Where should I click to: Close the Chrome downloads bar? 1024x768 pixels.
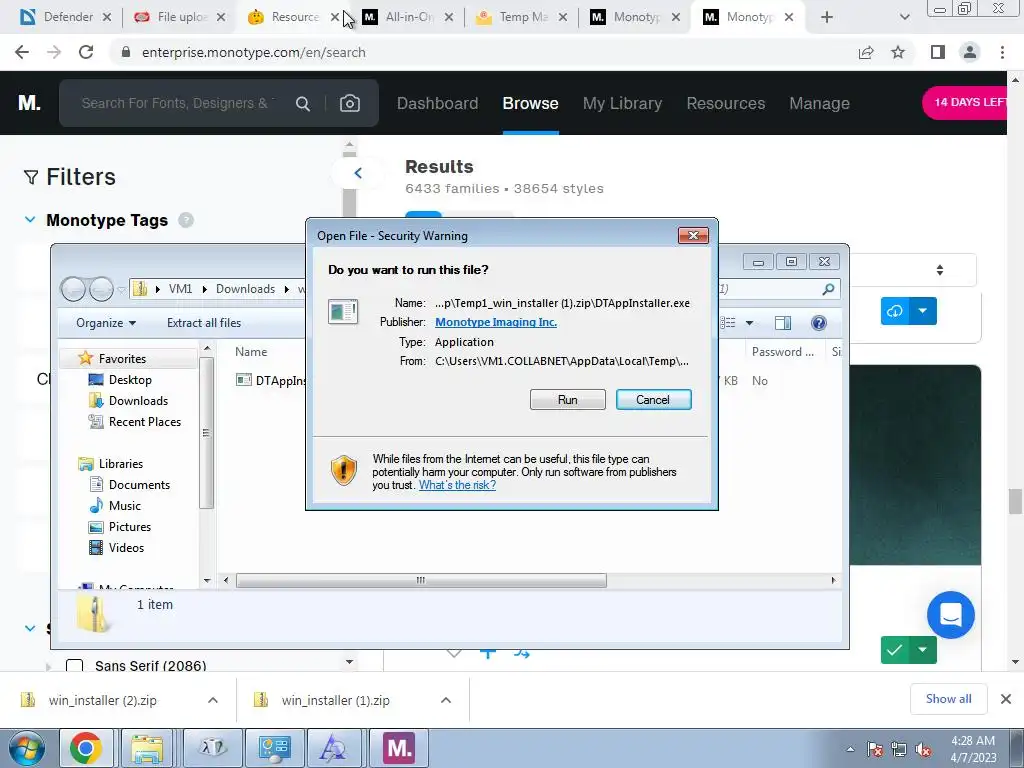point(1006,699)
